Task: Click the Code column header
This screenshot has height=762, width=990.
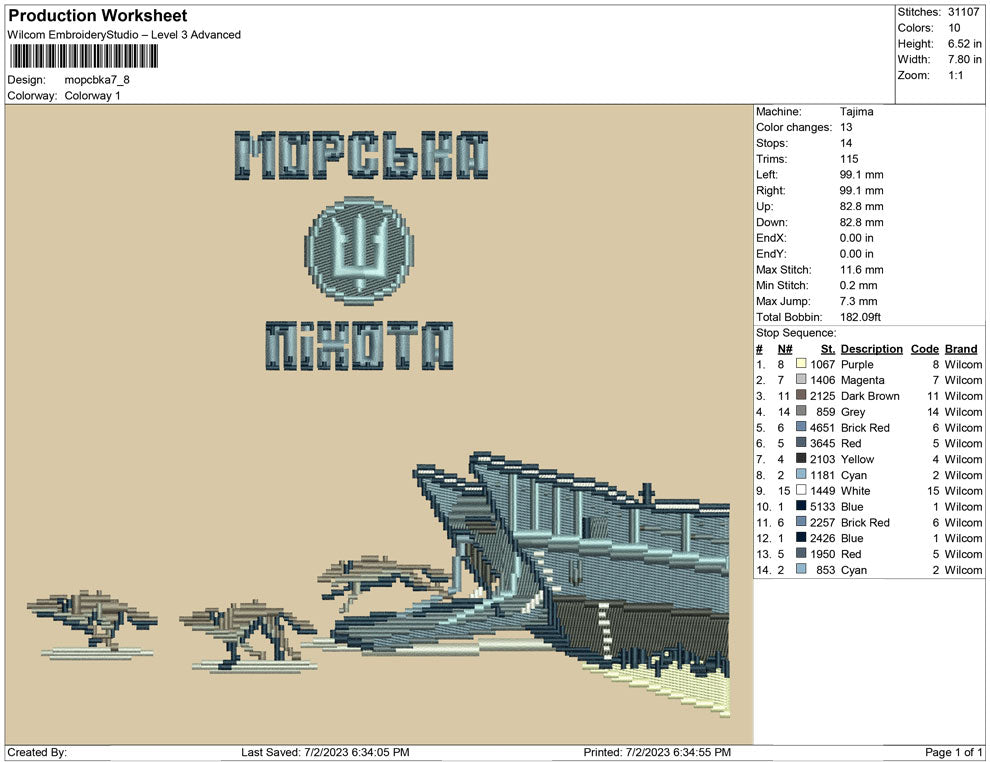Action: (x=924, y=349)
